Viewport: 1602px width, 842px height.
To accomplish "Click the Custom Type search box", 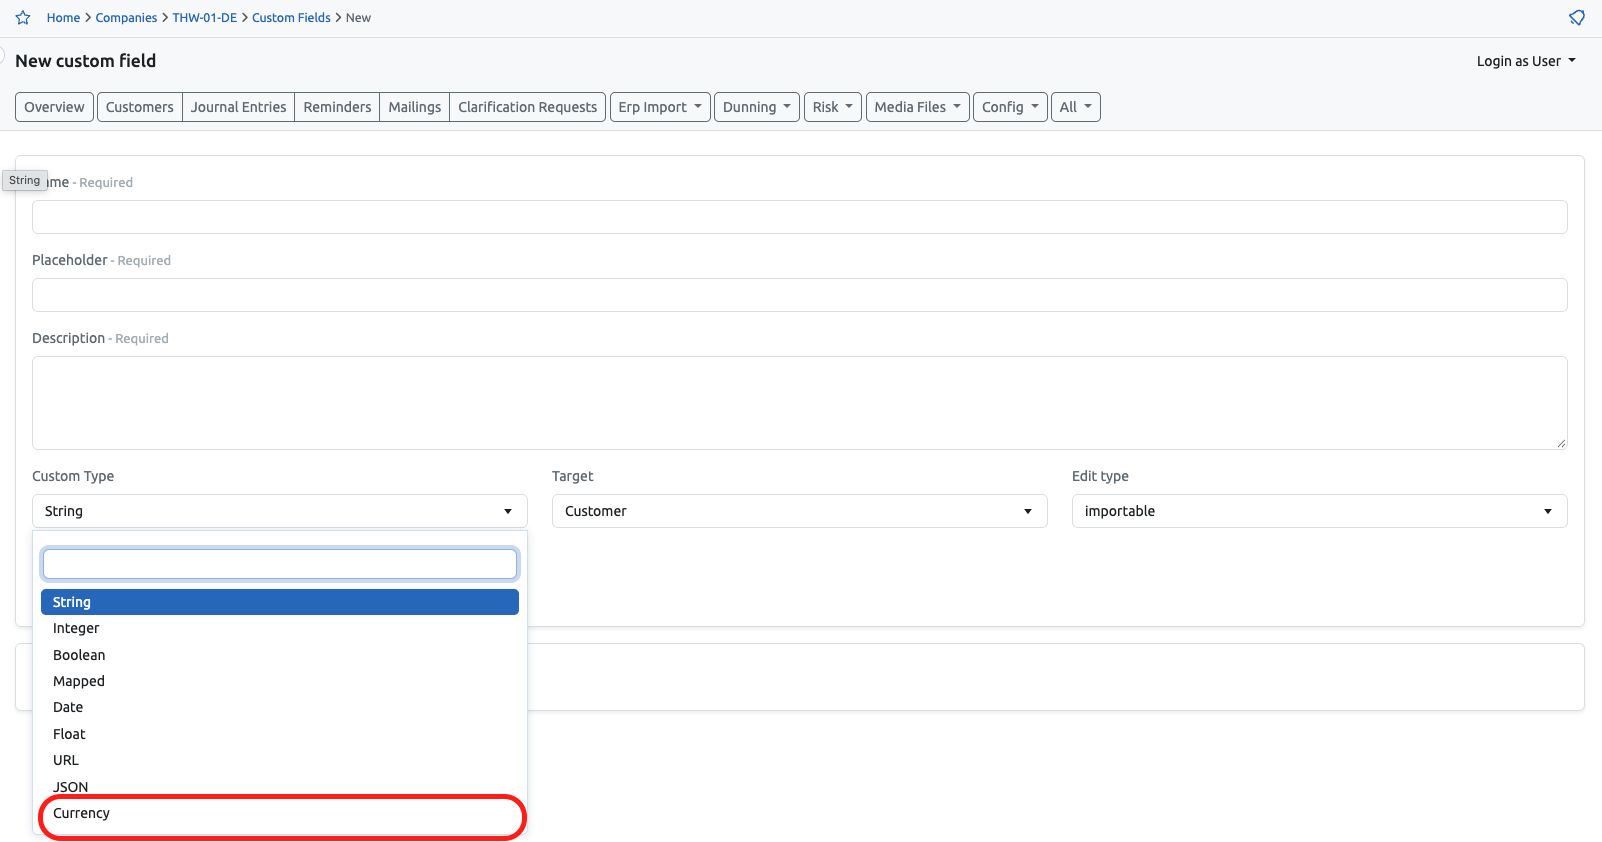I will tap(280, 564).
